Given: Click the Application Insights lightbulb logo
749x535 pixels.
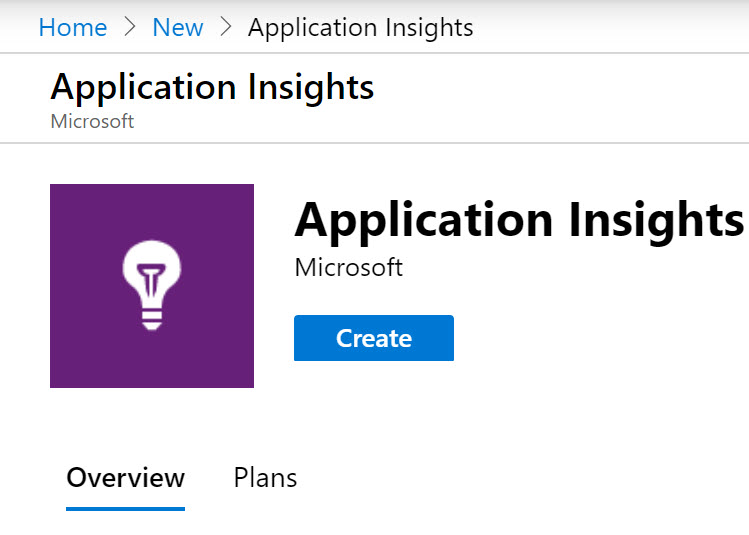Looking at the screenshot, I should [x=152, y=272].
